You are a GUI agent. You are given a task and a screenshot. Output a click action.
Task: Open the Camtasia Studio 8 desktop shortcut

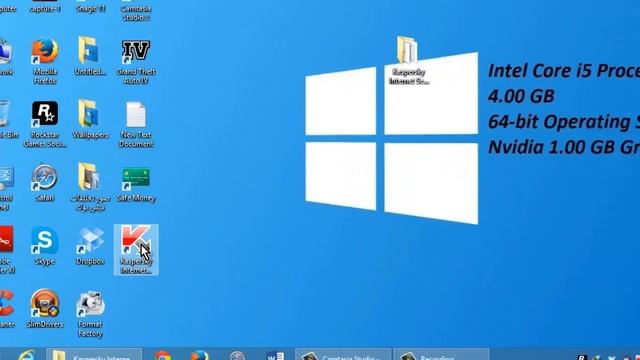(x=136, y=11)
